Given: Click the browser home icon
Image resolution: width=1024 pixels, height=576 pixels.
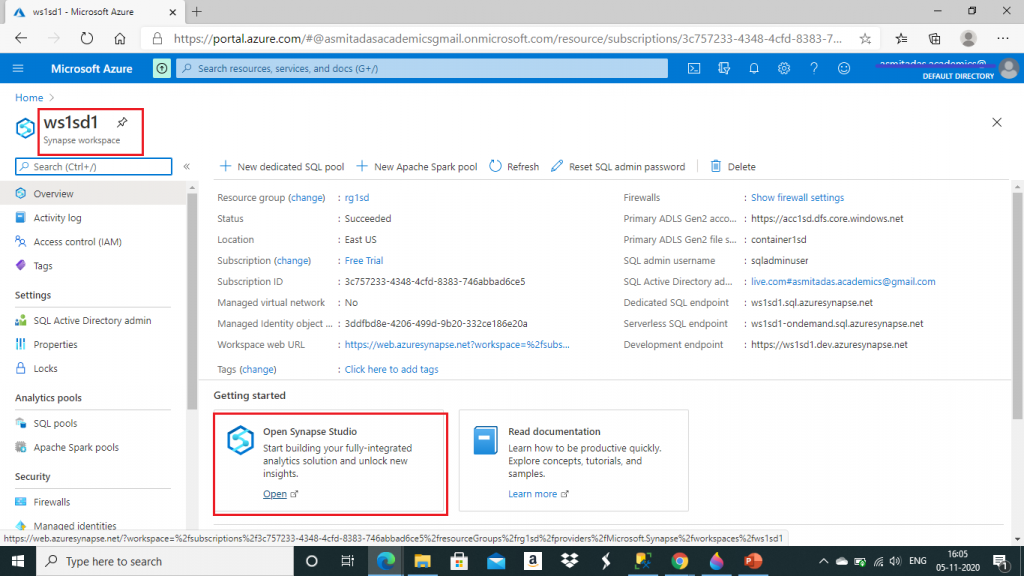Looking at the screenshot, I should [120, 39].
